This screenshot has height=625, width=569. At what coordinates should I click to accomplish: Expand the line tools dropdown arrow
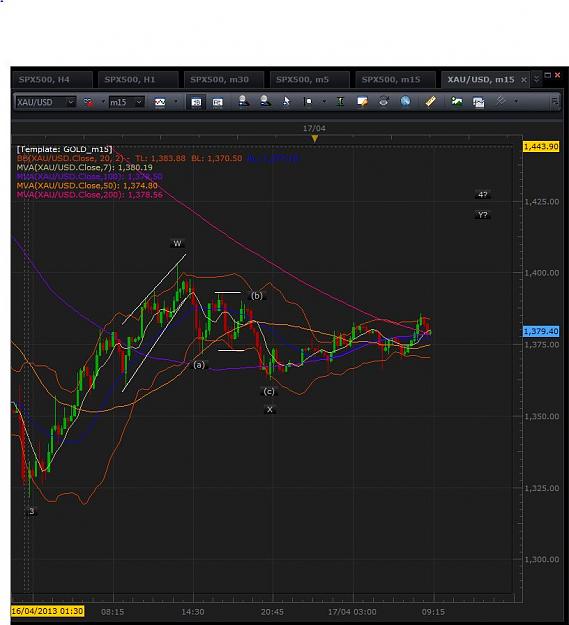tap(516, 102)
